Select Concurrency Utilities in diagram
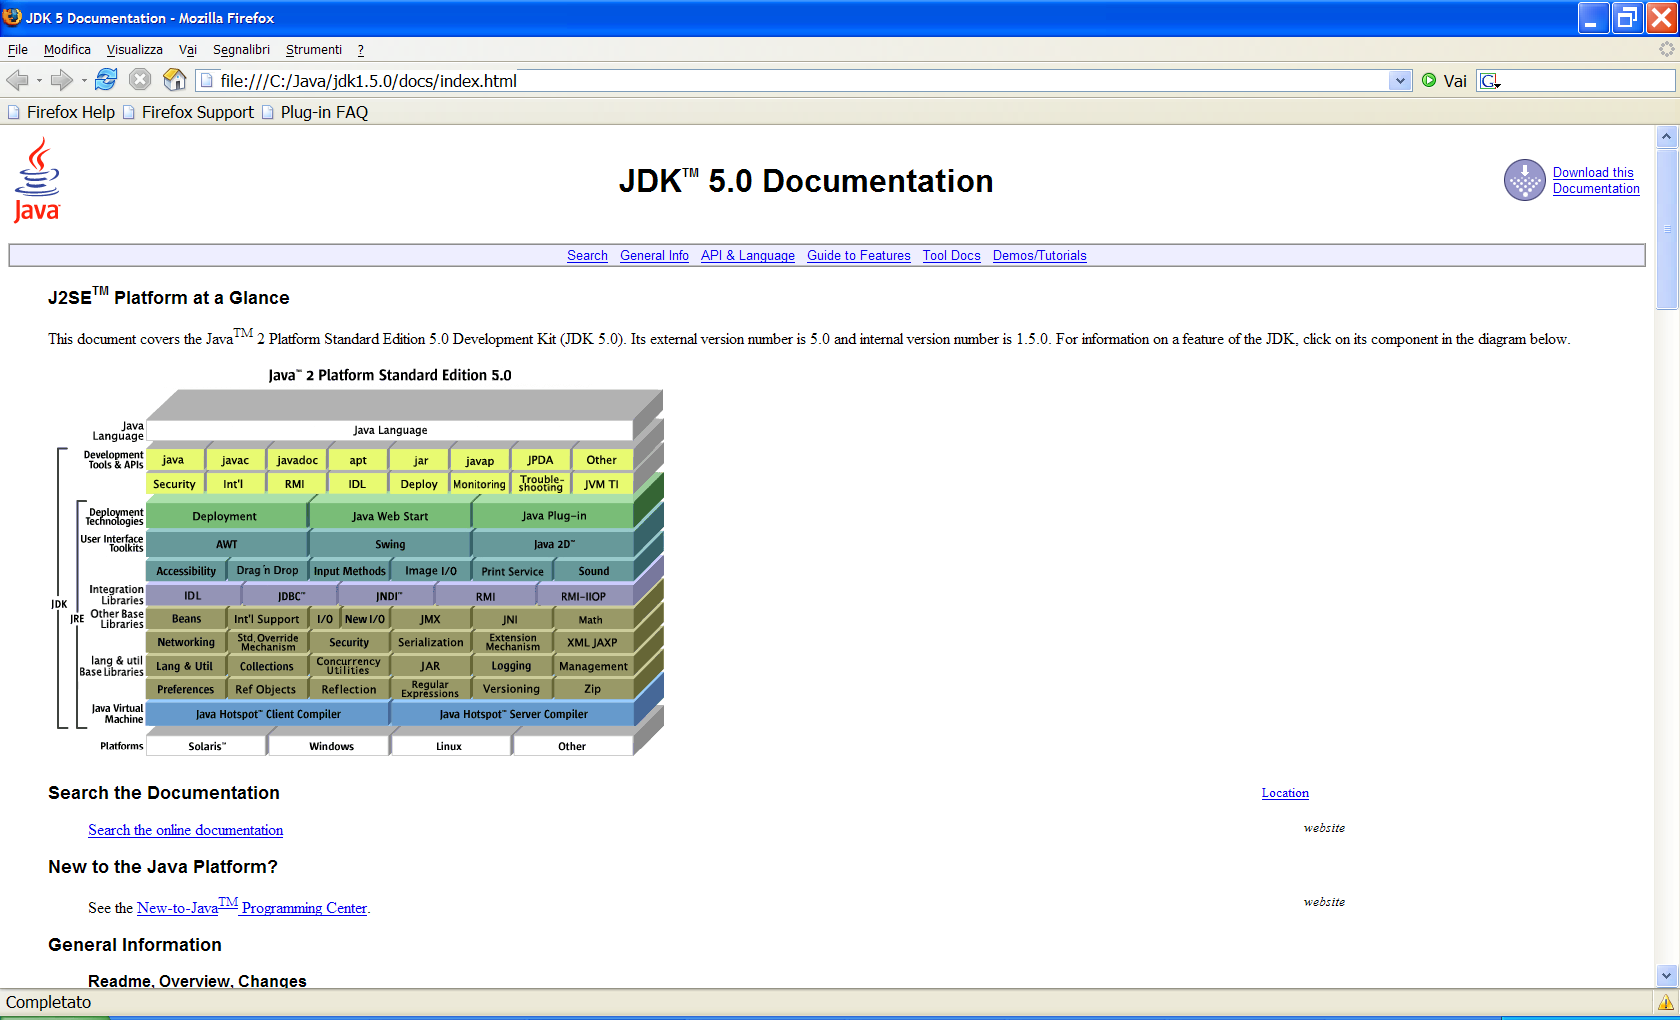Screen dimensions: 1680x1020 [348, 666]
